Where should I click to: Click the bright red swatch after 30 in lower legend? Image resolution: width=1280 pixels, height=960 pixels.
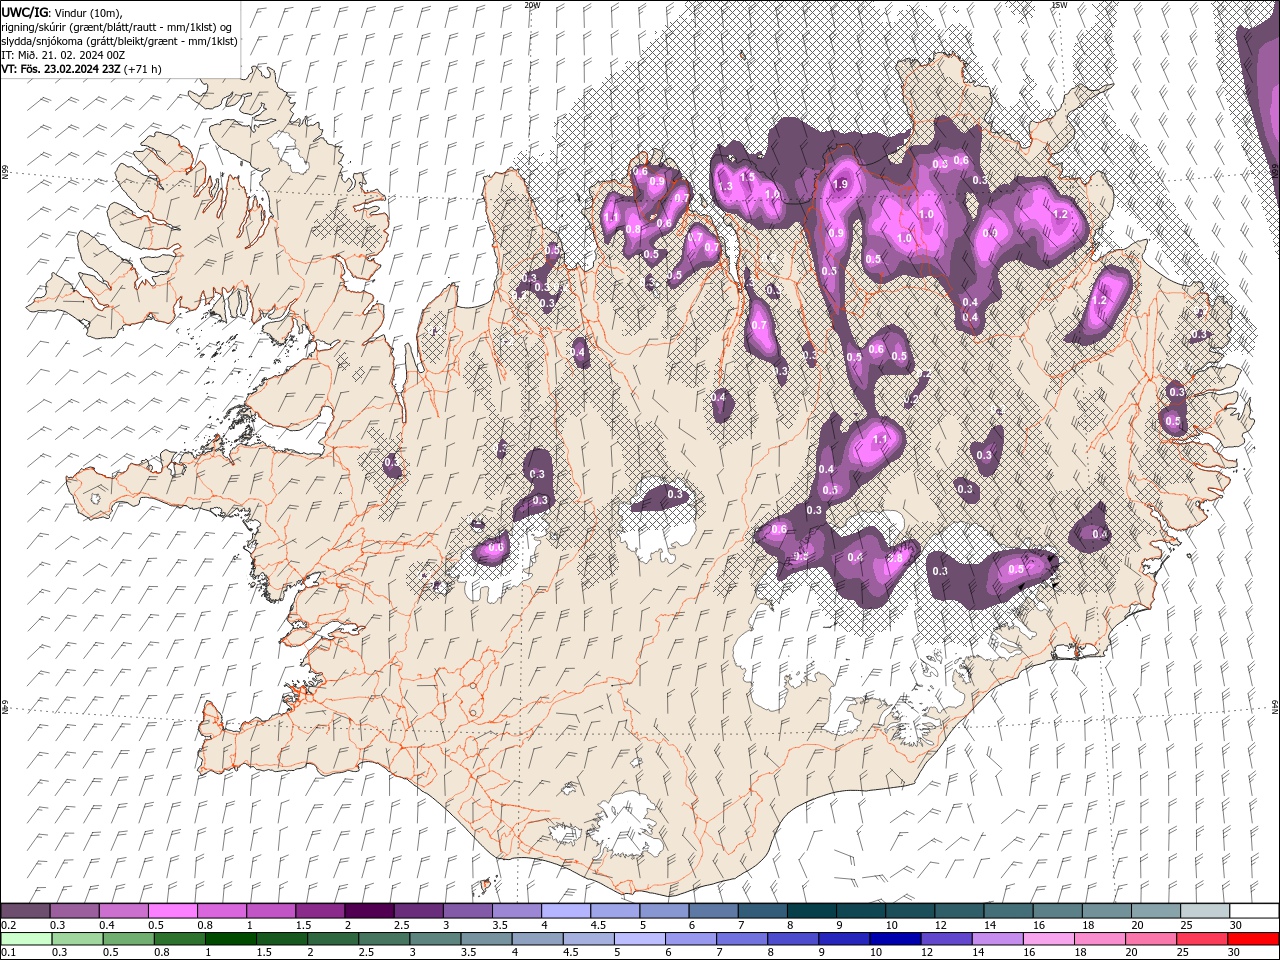coord(1253,939)
